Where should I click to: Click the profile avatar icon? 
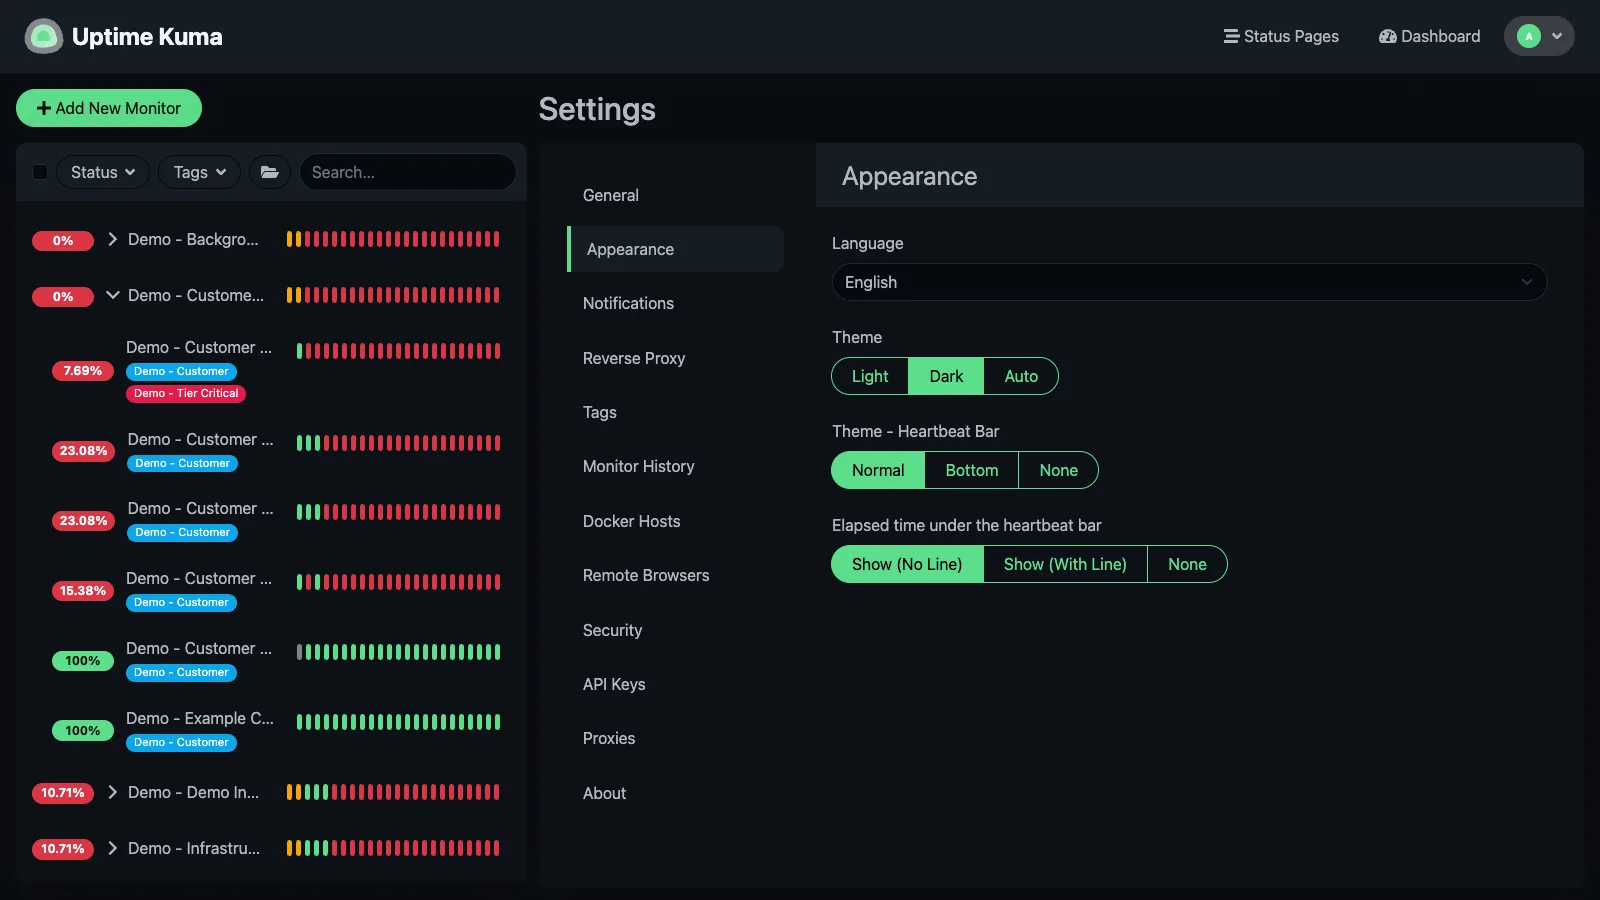1528,36
